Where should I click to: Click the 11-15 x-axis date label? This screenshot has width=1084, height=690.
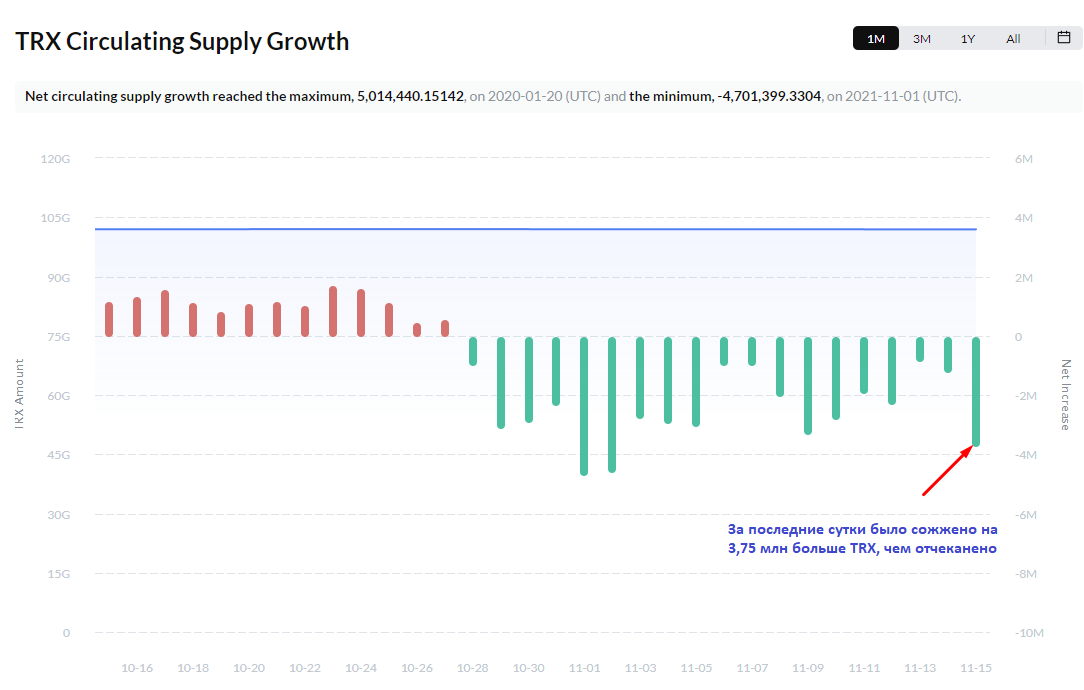tap(976, 668)
